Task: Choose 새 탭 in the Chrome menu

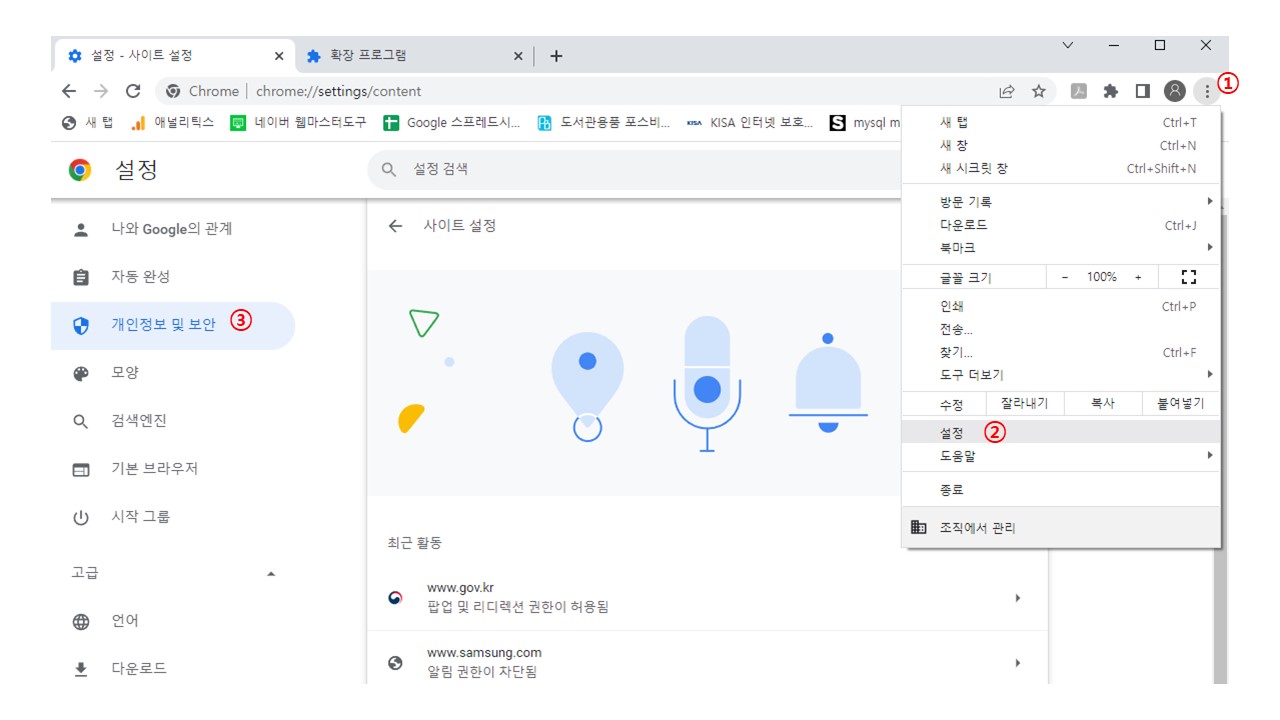Action: 1061,122
